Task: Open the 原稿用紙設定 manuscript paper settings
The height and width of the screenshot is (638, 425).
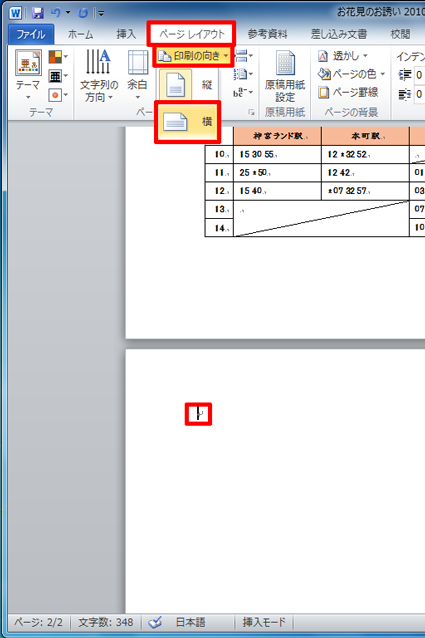Action: click(285, 76)
